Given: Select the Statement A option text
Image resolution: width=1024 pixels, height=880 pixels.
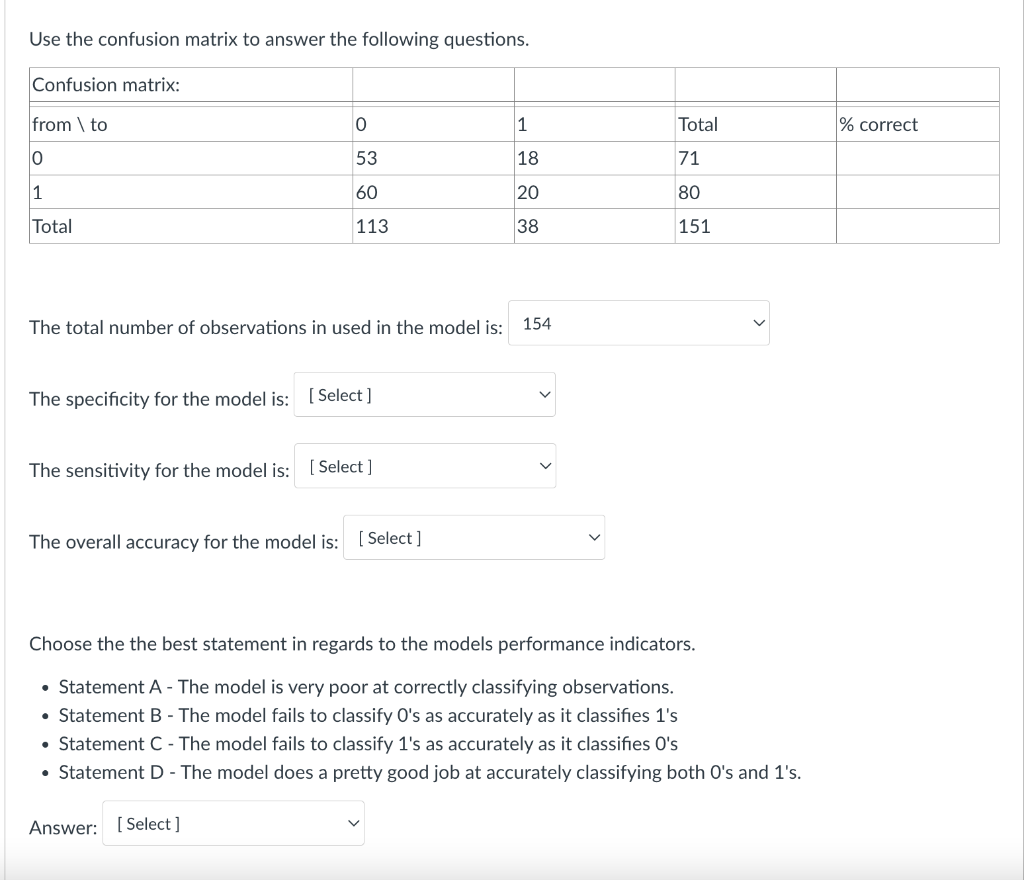Looking at the screenshot, I should 366,687.
